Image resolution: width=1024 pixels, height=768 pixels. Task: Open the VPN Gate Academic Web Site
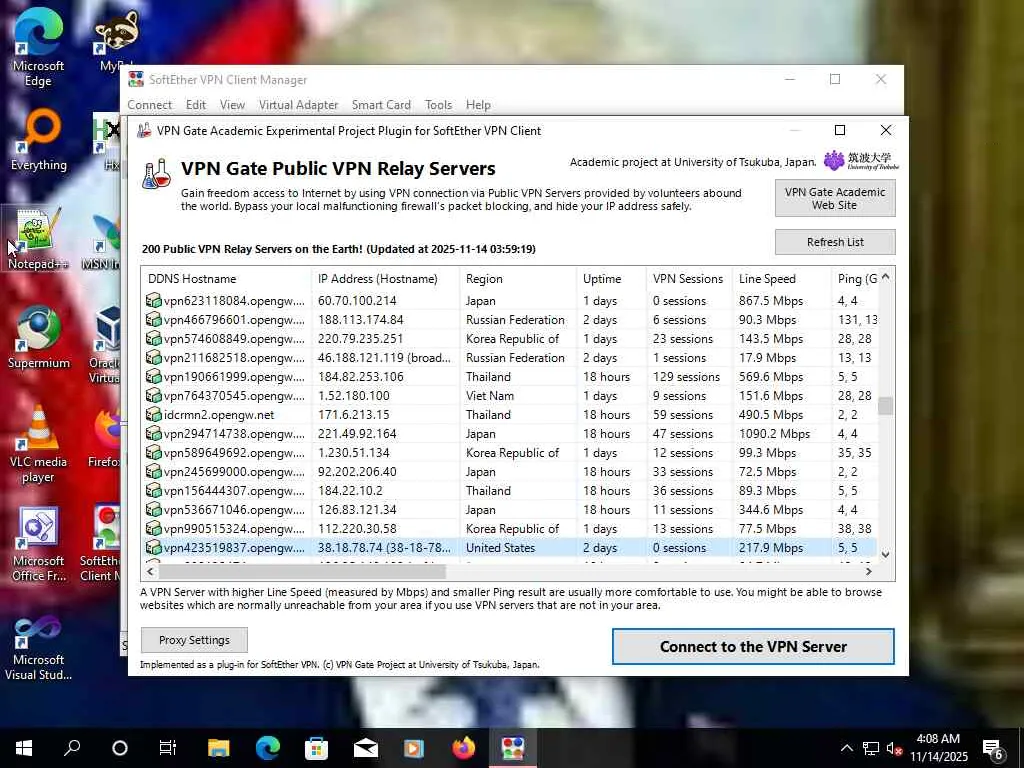pos(835,199)
